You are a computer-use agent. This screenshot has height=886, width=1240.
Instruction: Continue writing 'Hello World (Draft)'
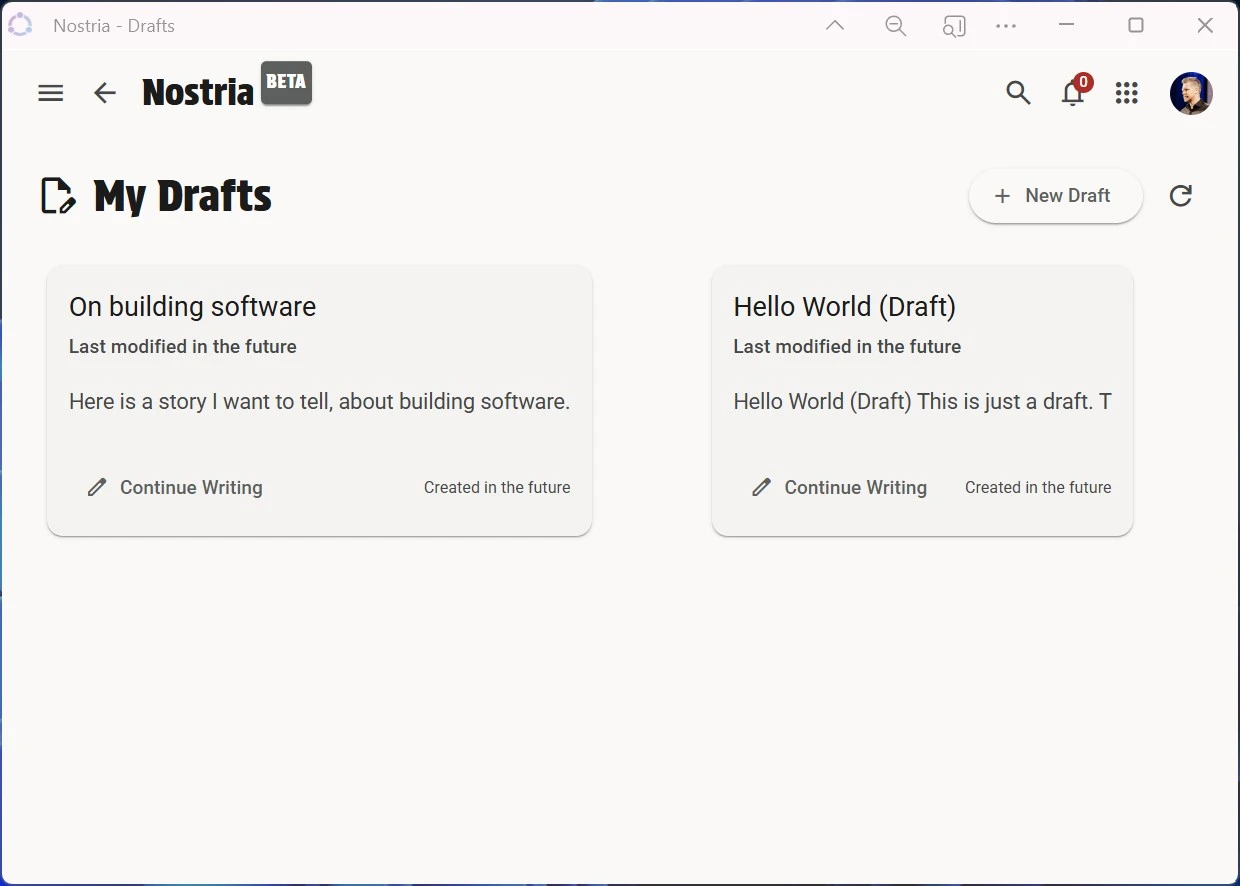839,488
